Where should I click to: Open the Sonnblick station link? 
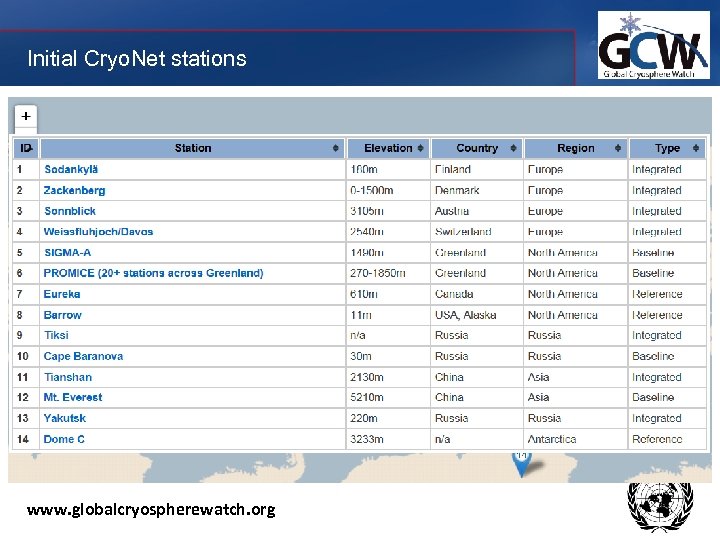tap(70, 211)
